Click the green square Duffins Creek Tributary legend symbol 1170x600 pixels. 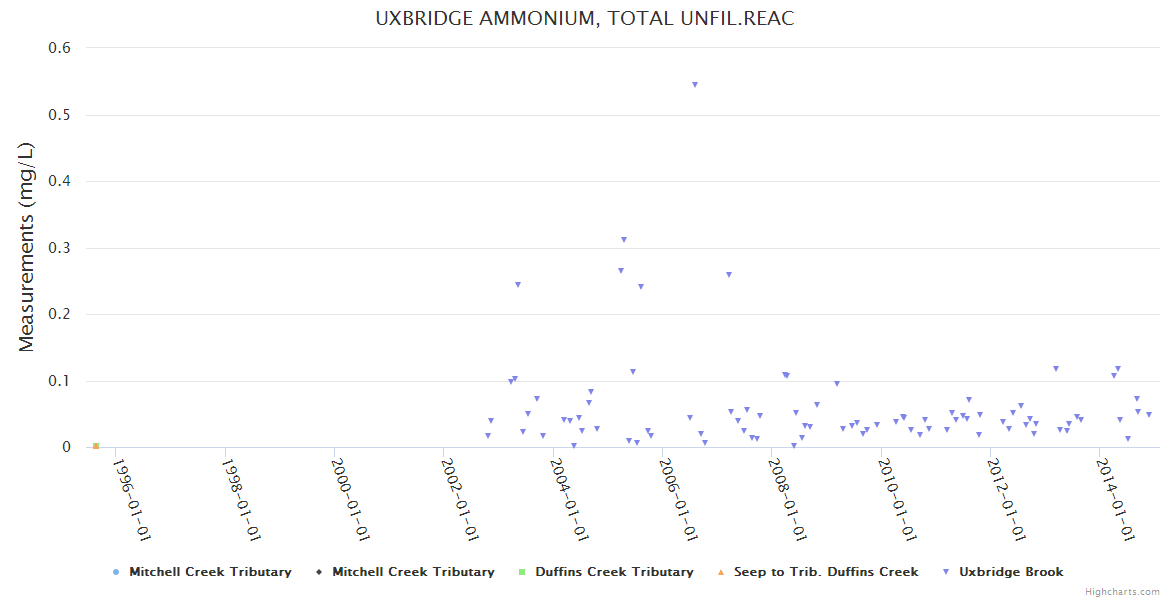coord(522,572)
